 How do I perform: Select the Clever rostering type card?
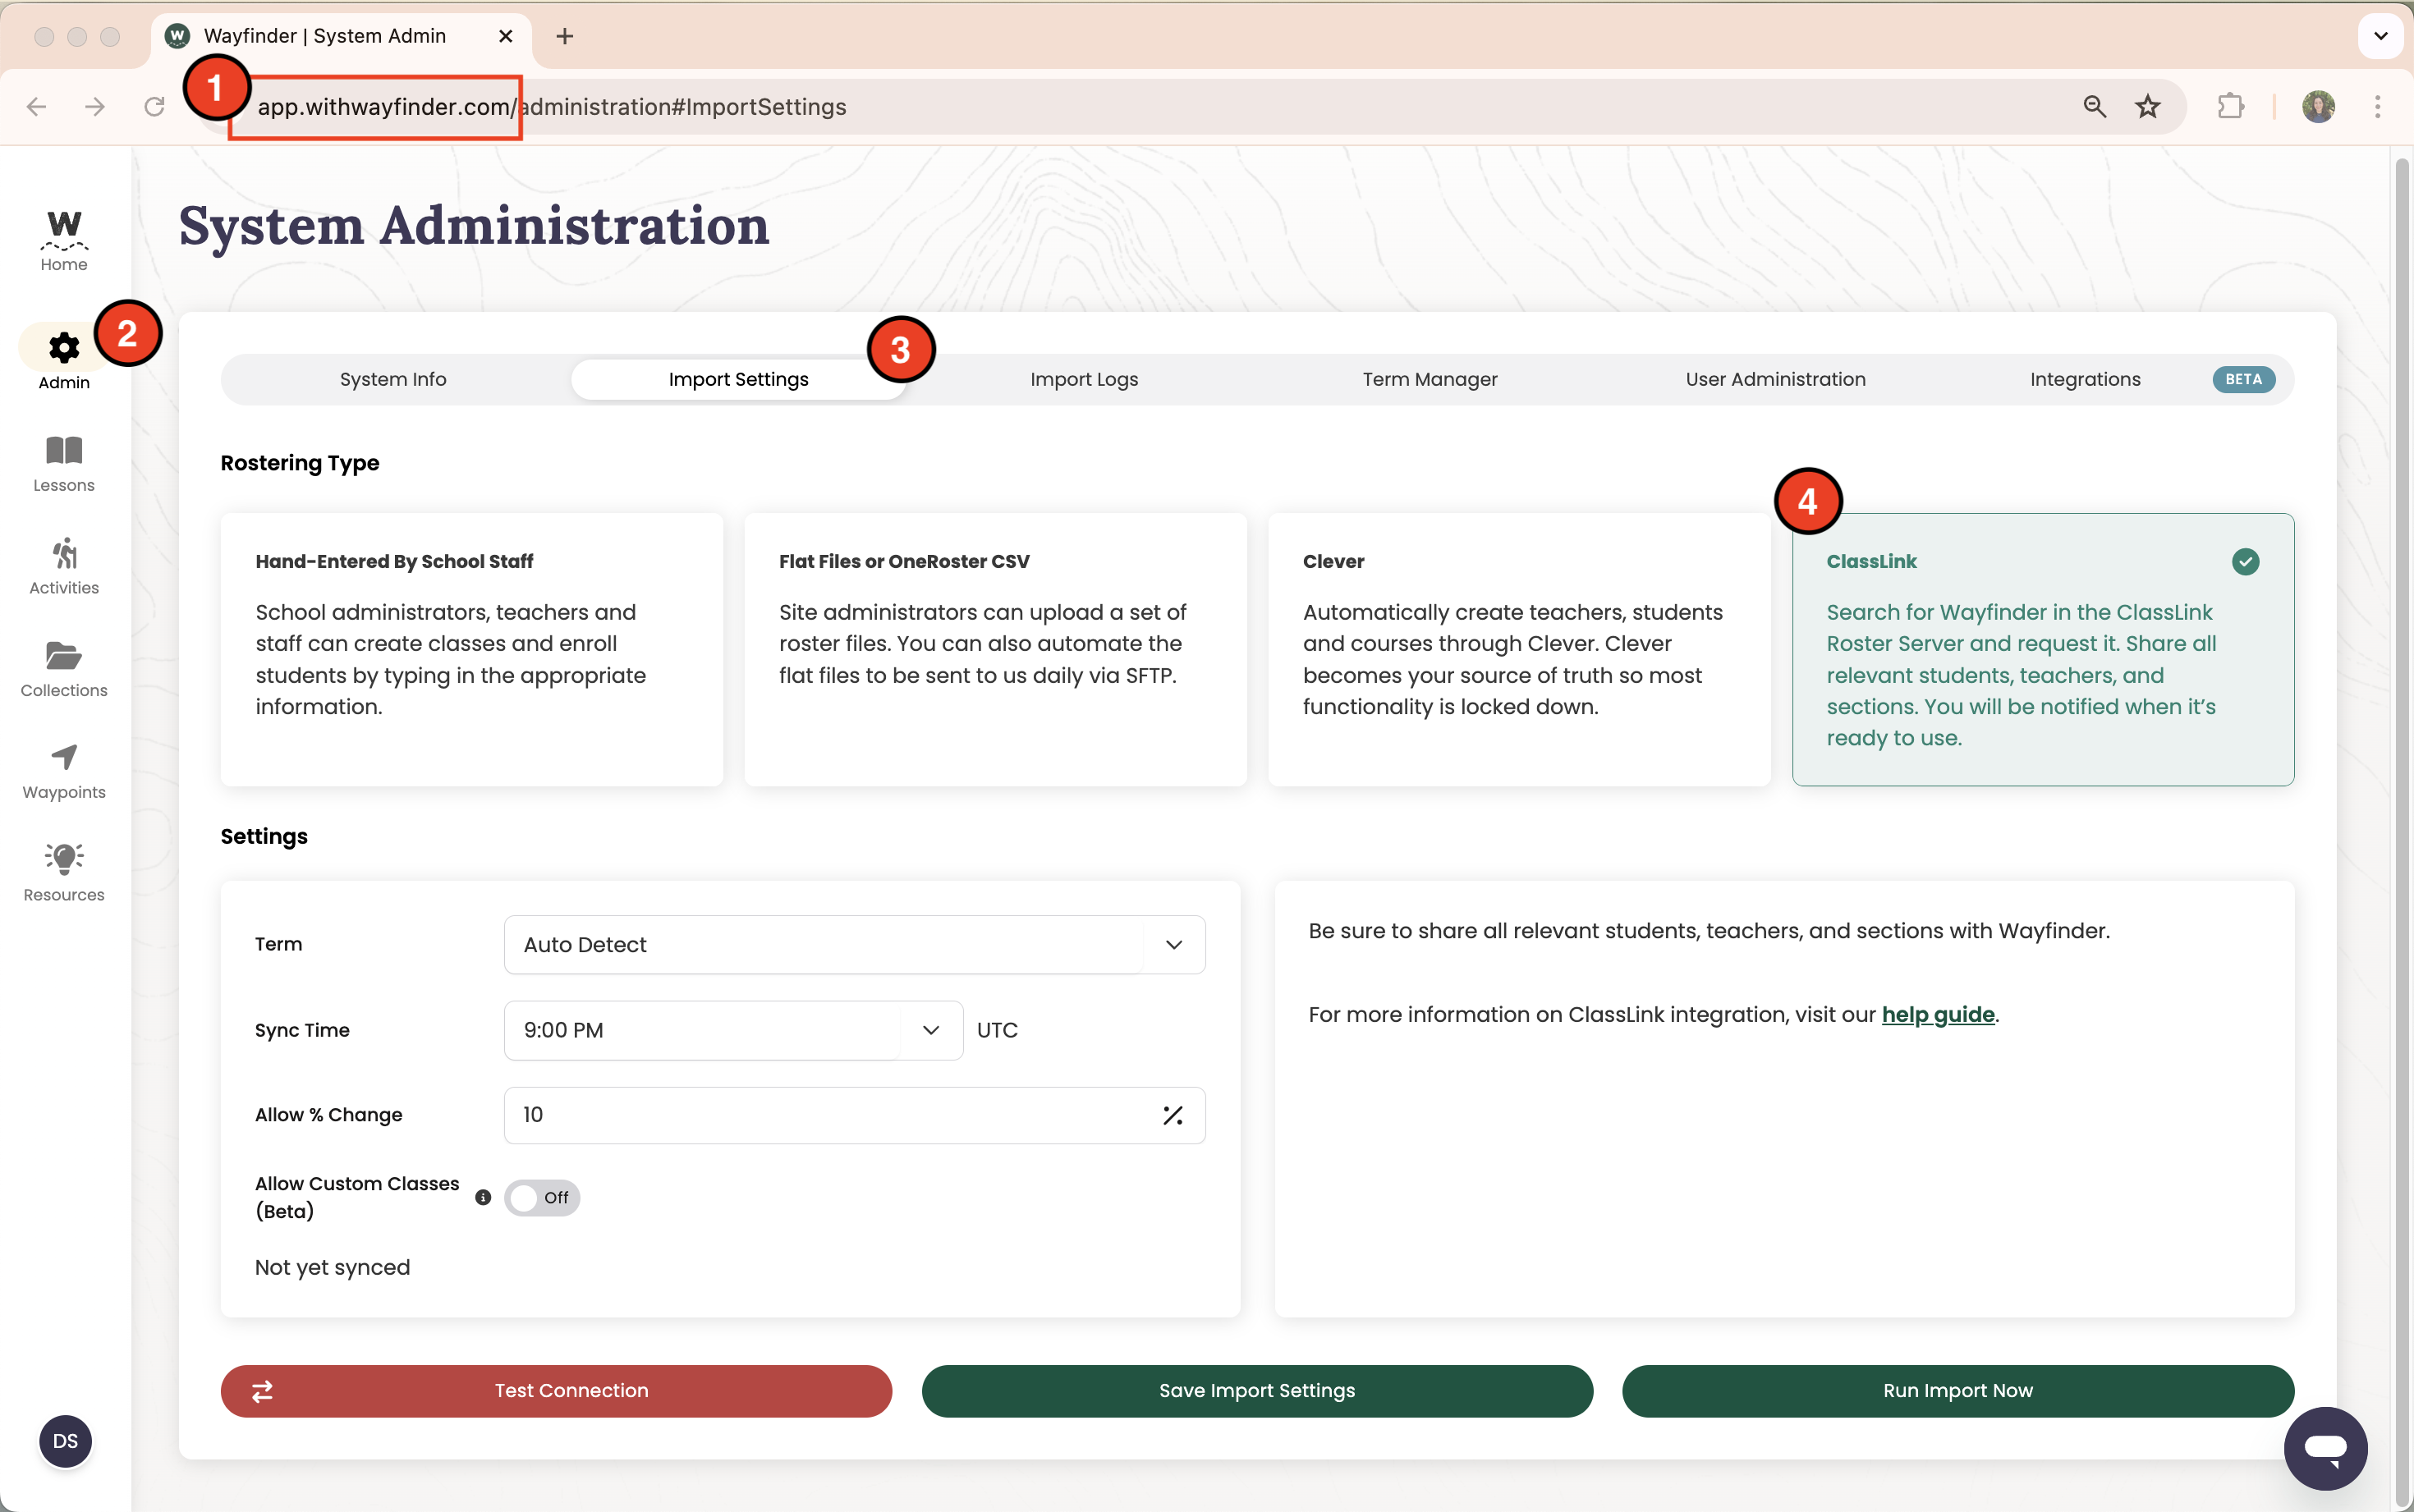[1518, 648]
